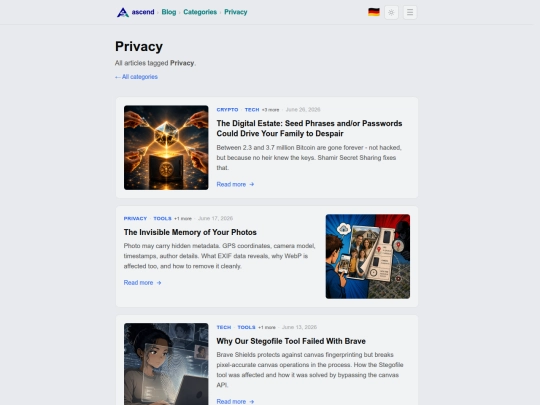Image resolution: width=540 pixels, height=405 pixels.
Task: Expand +3 more tags on Digital Estate
Action: pos(270,110)
